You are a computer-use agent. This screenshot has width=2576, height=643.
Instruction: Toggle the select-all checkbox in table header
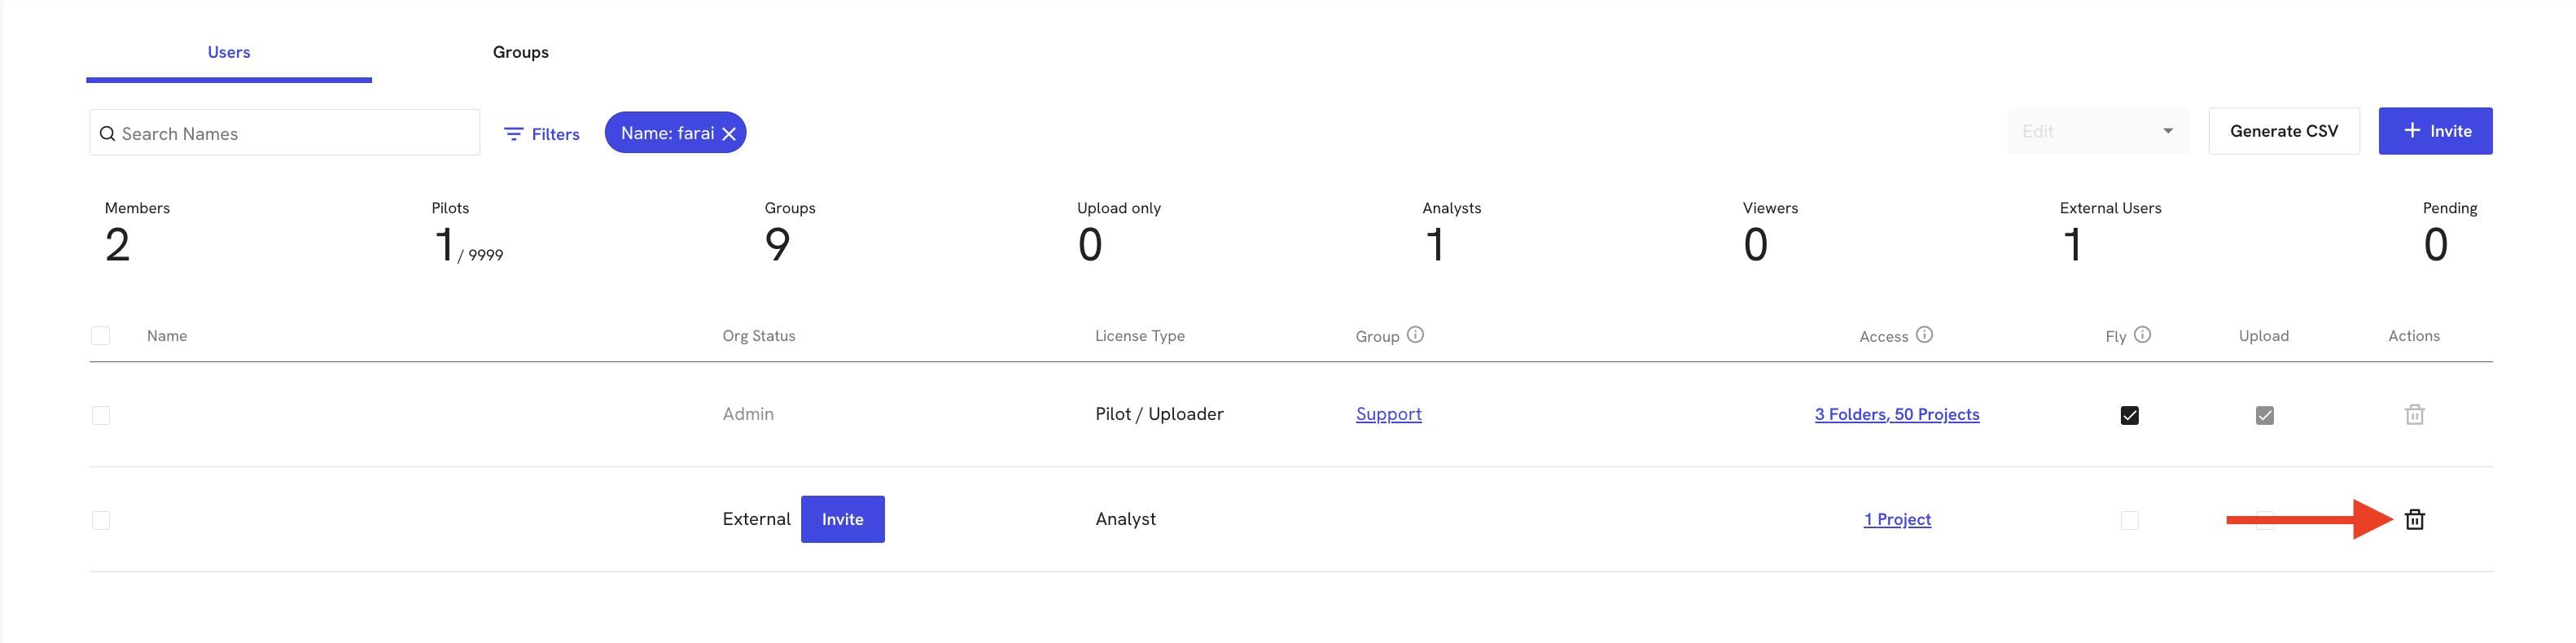click(101, 335)
